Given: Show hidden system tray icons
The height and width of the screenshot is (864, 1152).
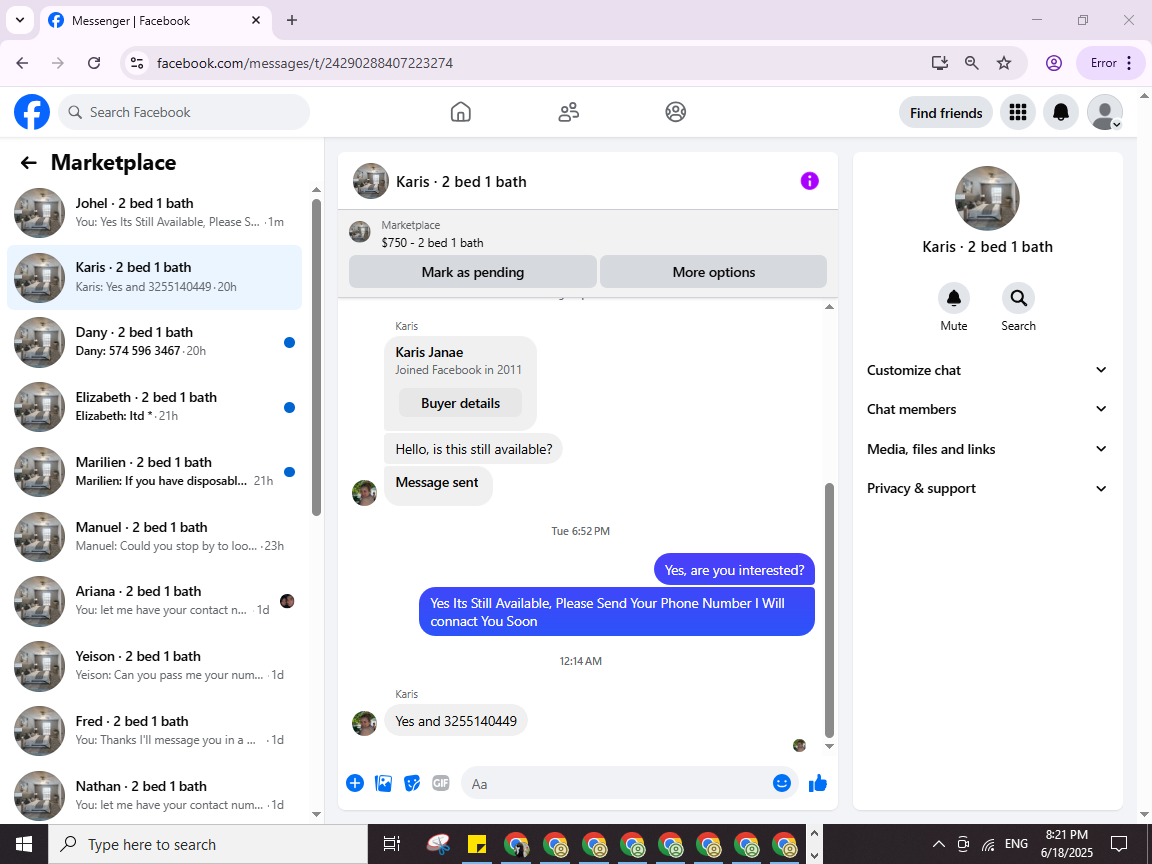Looking at the screenshot, I should 938,844.
